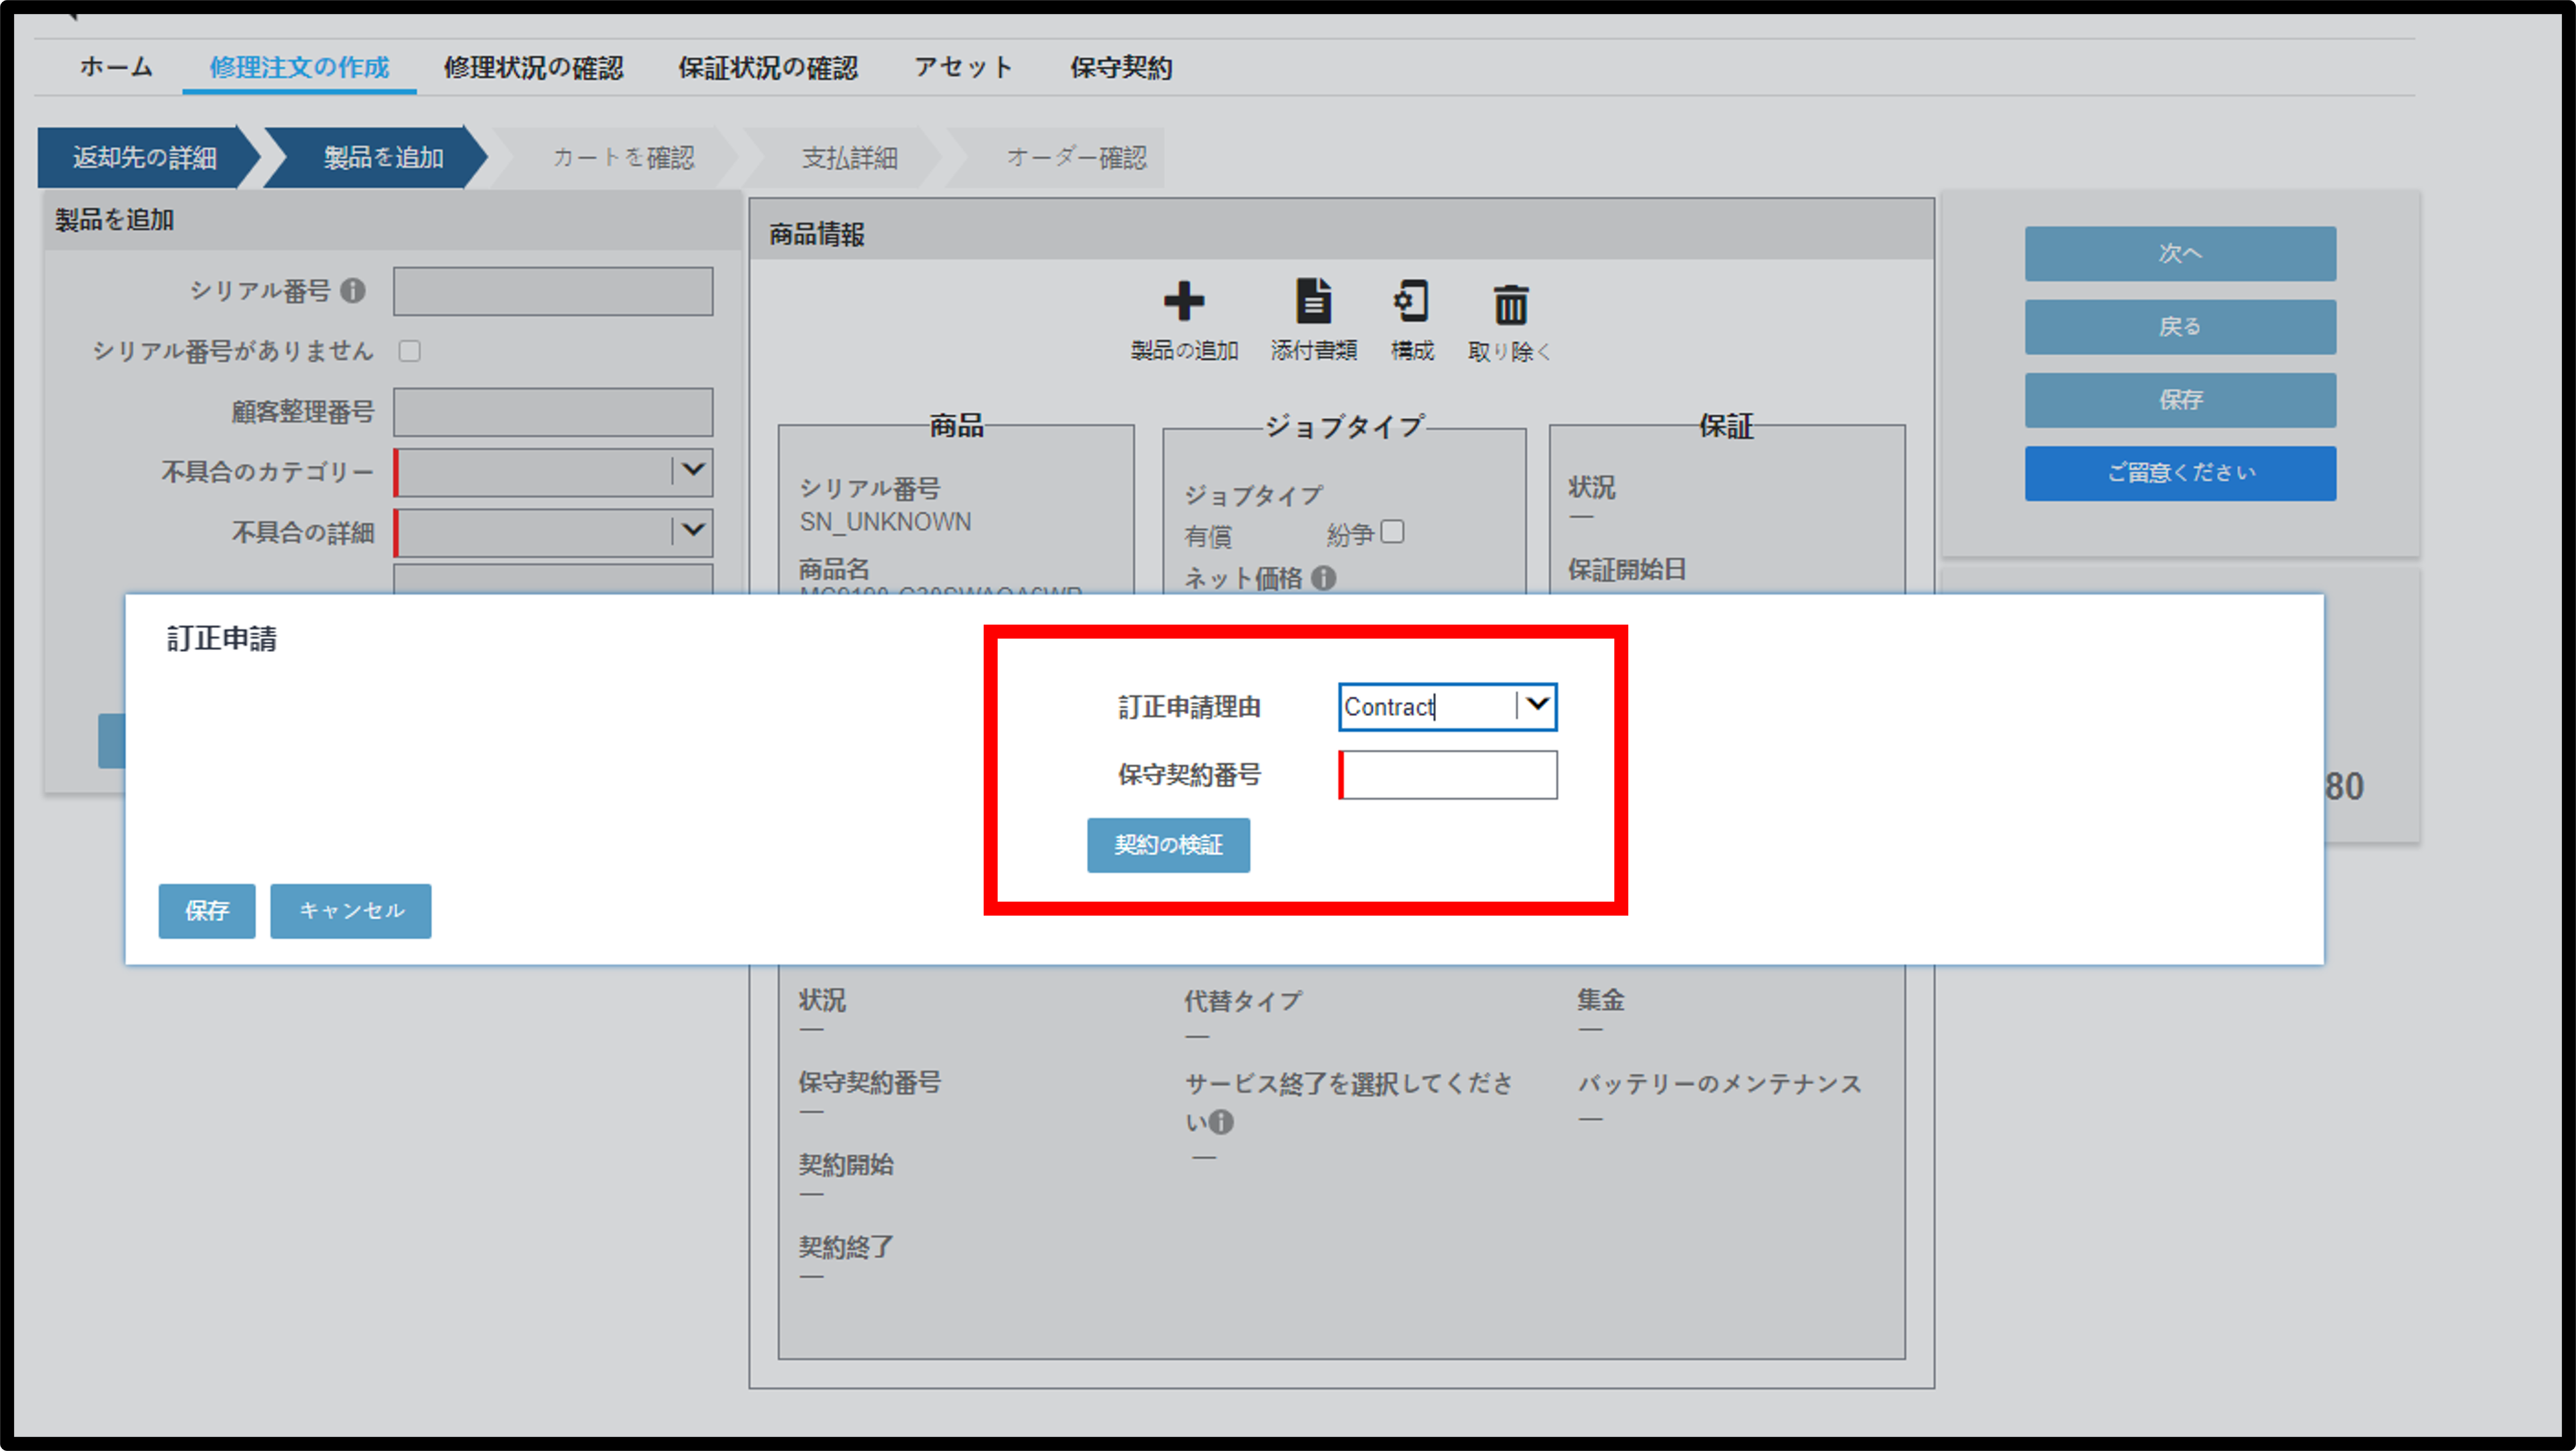Select the 構成 configuration icon
This screenshot has width=2576, height=1451.
click(x=1411, y=301)
